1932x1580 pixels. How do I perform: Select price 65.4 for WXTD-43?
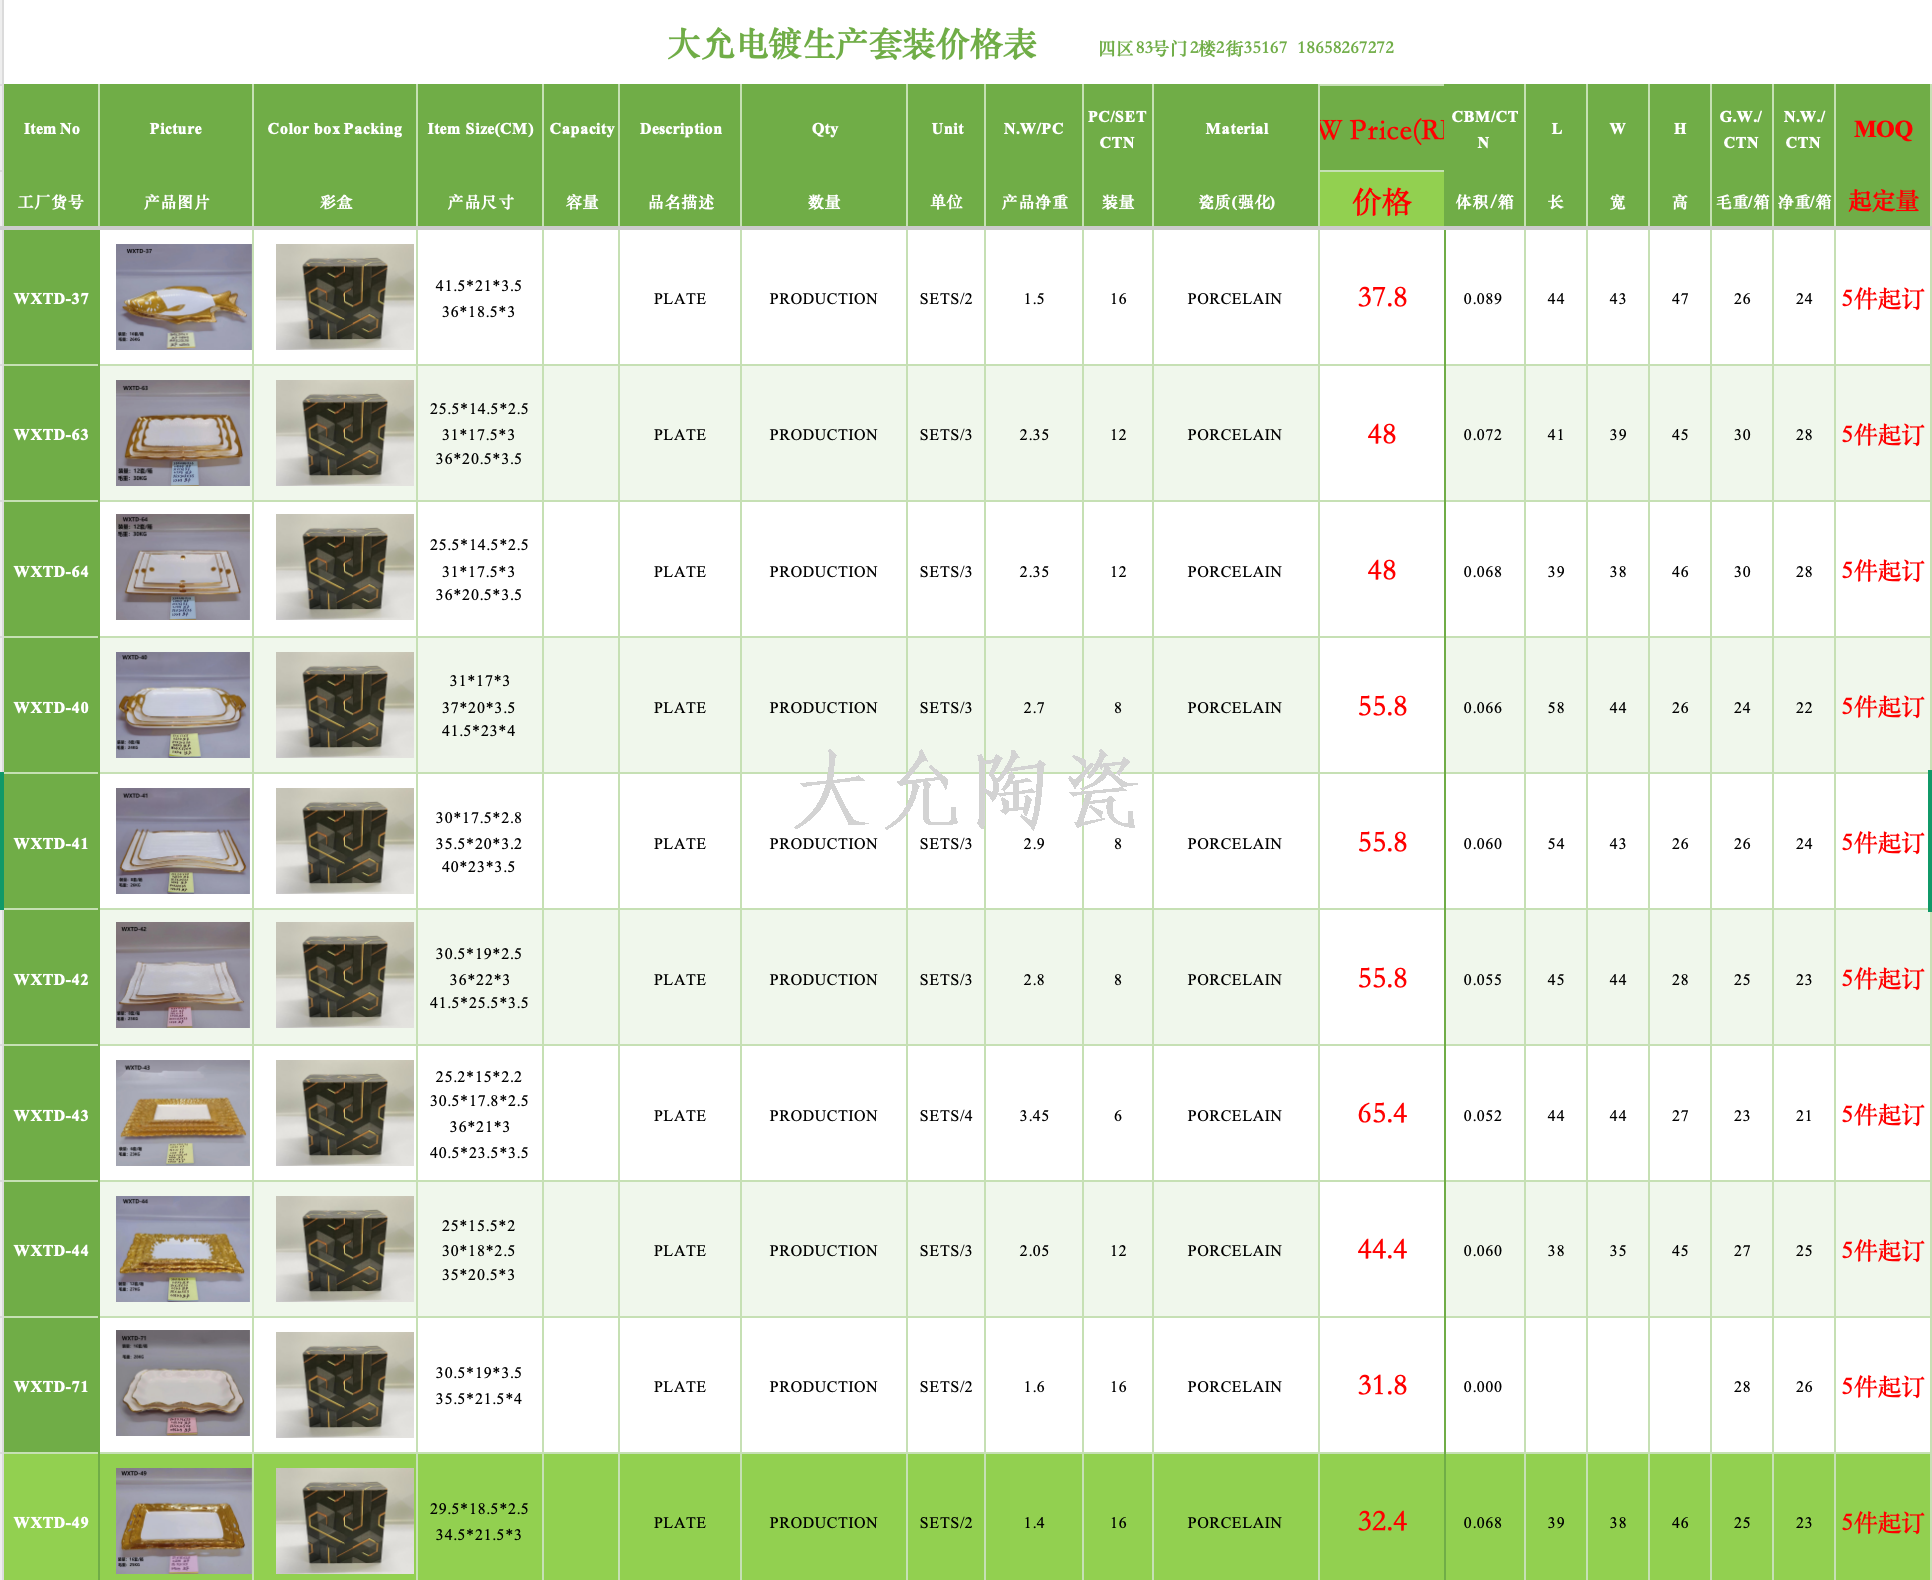pyautogui.click(x=1381, y=1114)
